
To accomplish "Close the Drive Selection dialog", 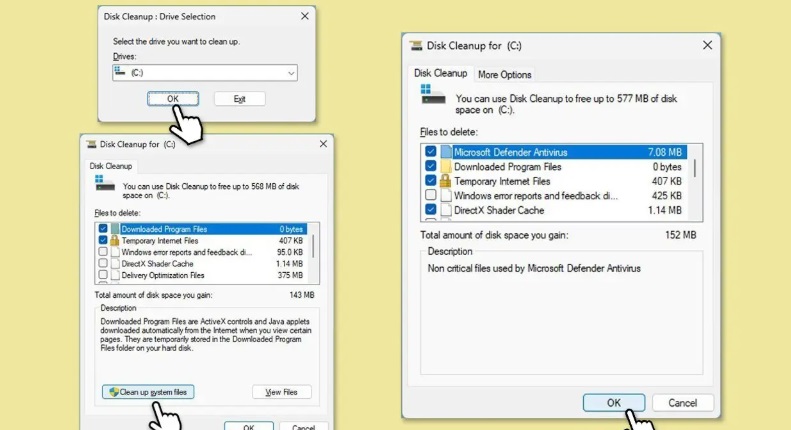I will click(x=305, y=16).
